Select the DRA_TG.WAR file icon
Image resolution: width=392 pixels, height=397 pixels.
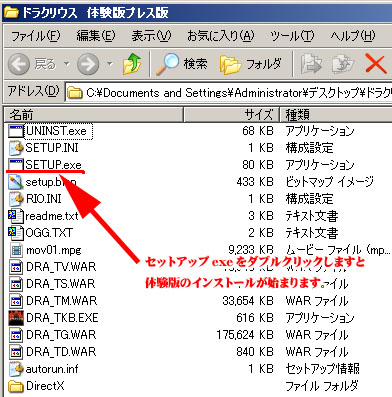pos(16,335)
